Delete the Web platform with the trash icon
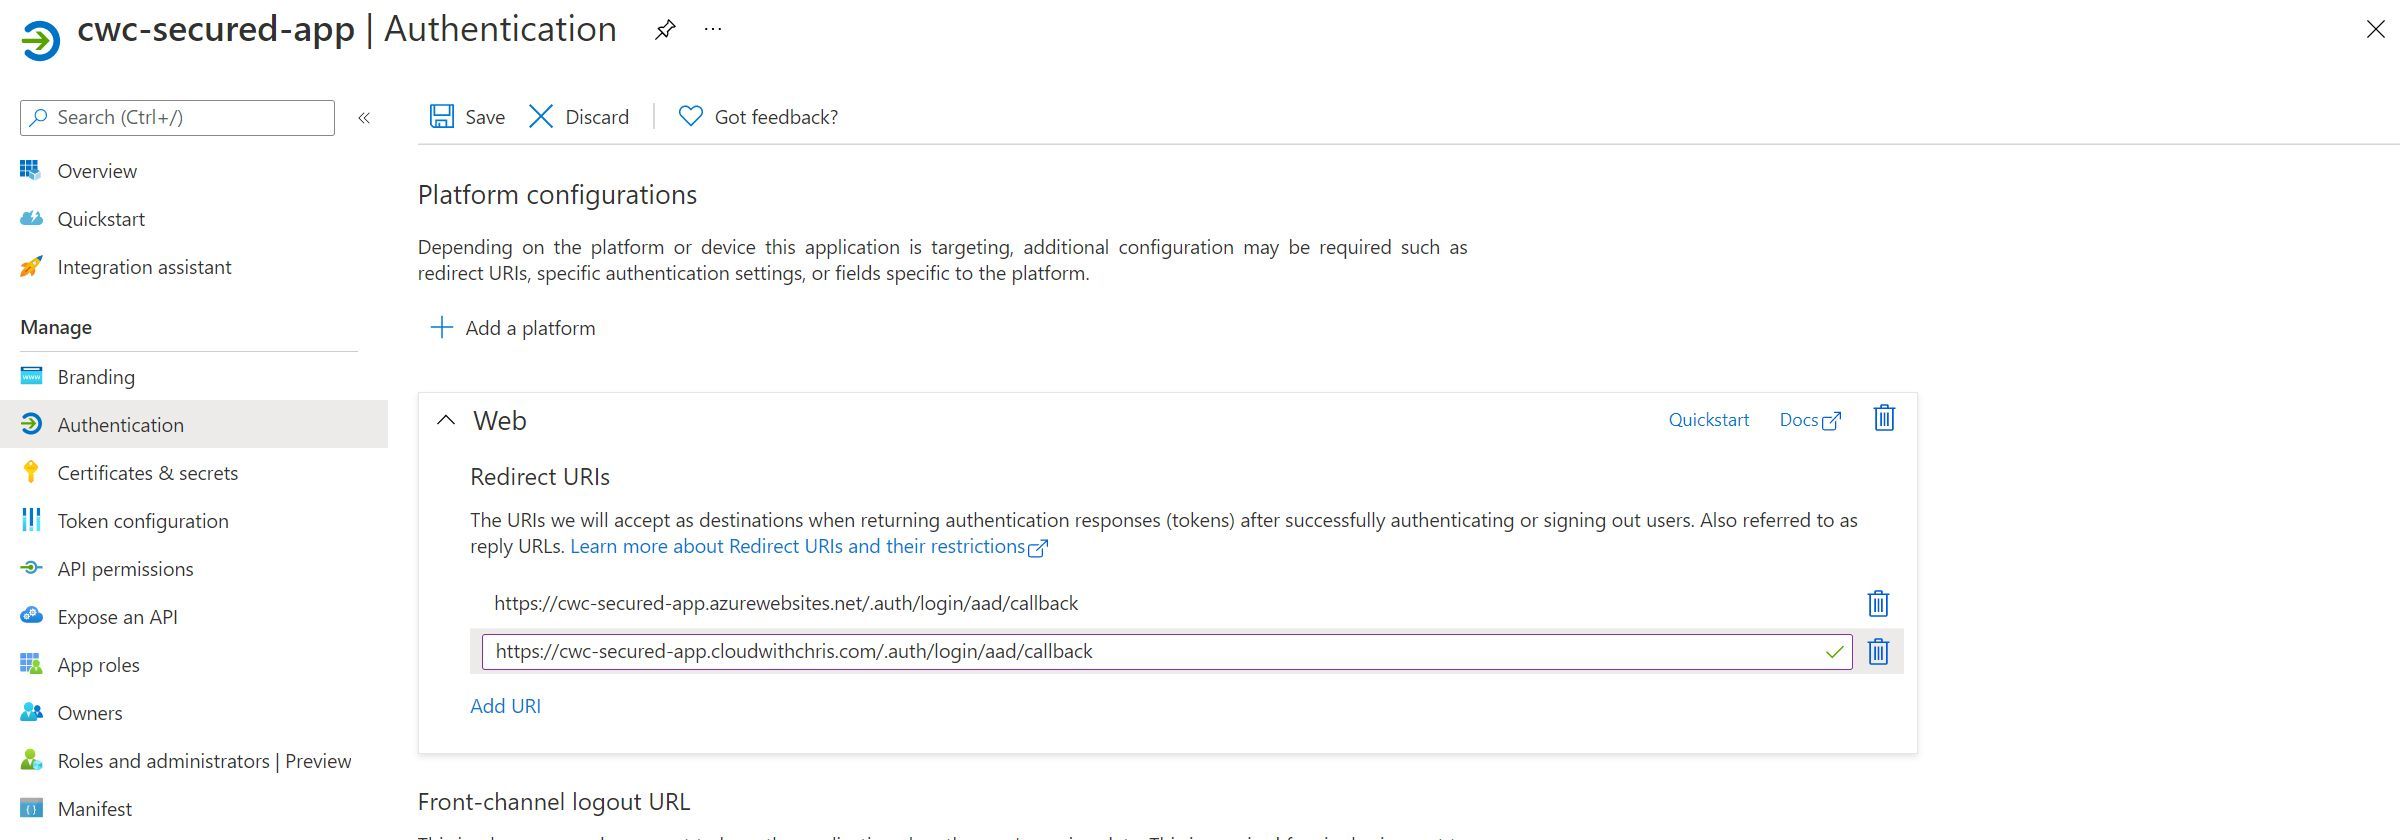This screenshot has height=840, width=2407. 1884,418
